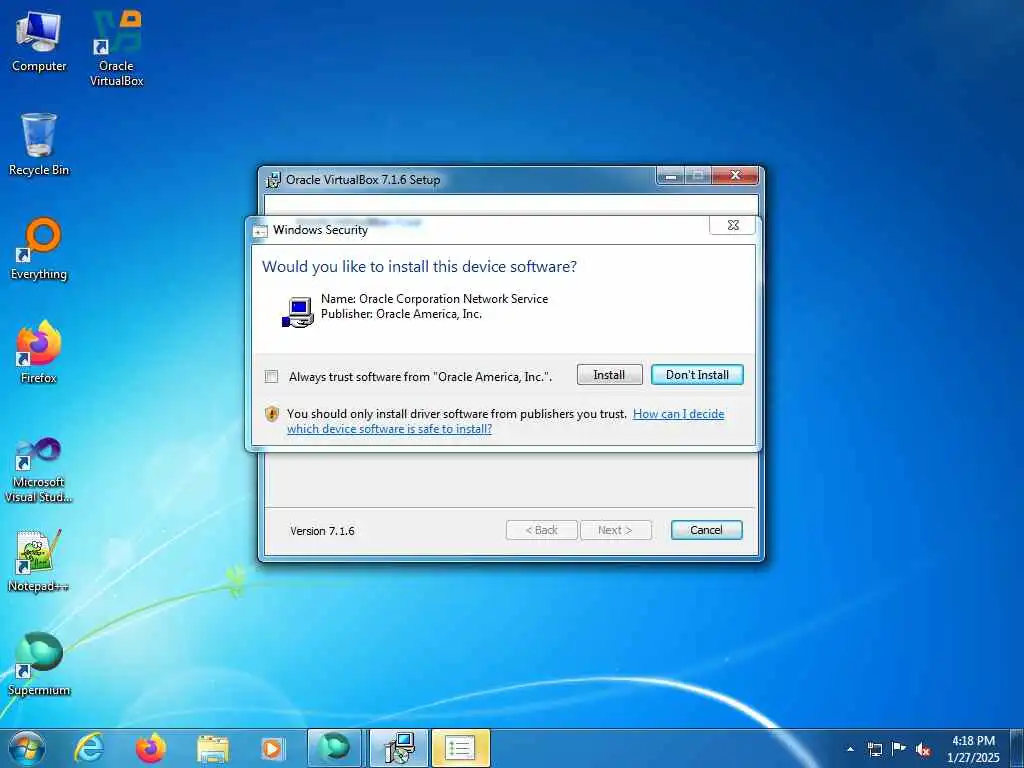This screenshot has height=768, width=1024.
Task: Click the Windows Security title bar icon
Action: (260, 231)
